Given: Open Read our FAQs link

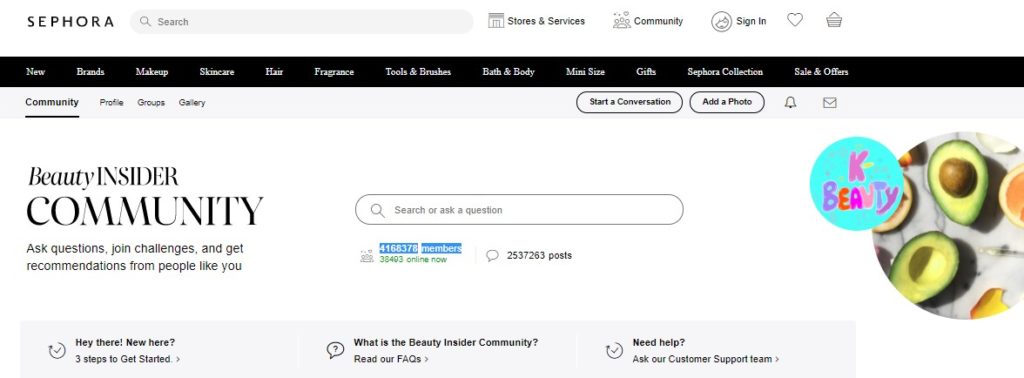Looking at the screenshot, I should tap(391, 359).
